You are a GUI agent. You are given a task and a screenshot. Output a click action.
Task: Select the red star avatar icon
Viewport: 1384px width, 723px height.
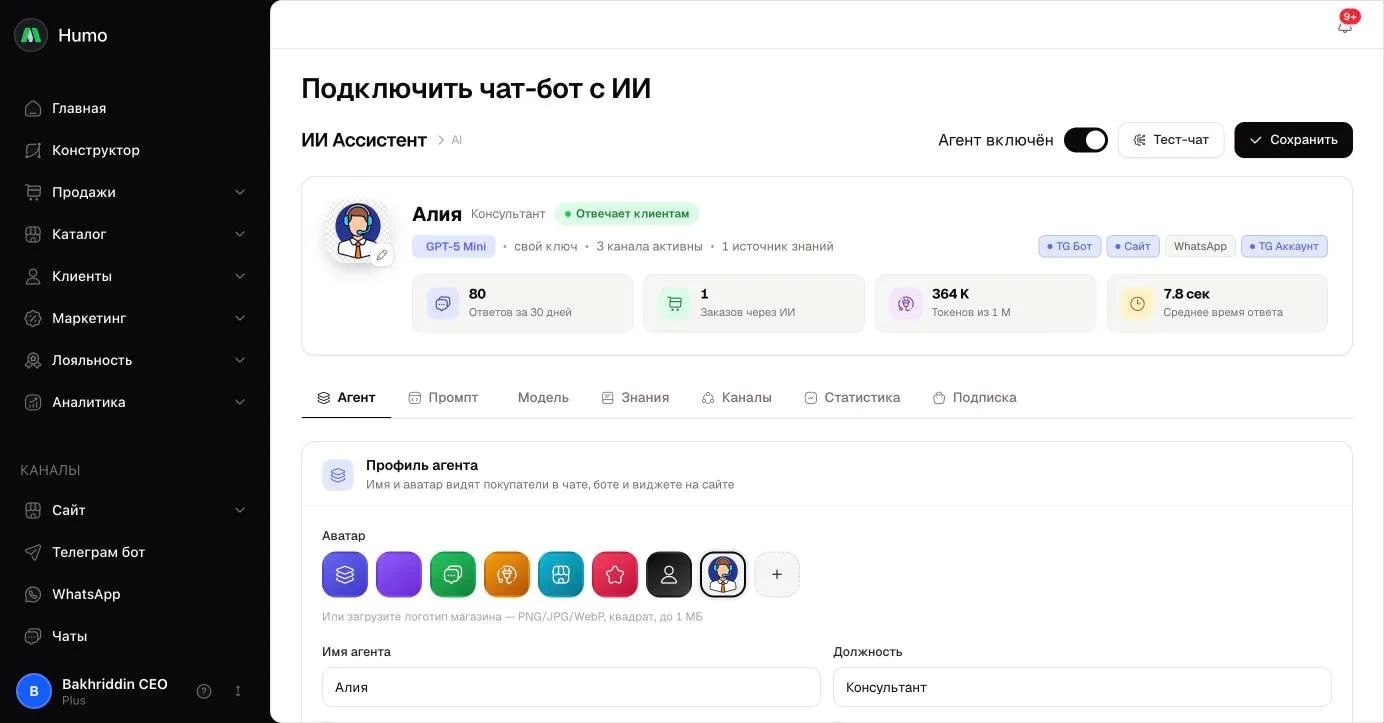coord(615,575)
